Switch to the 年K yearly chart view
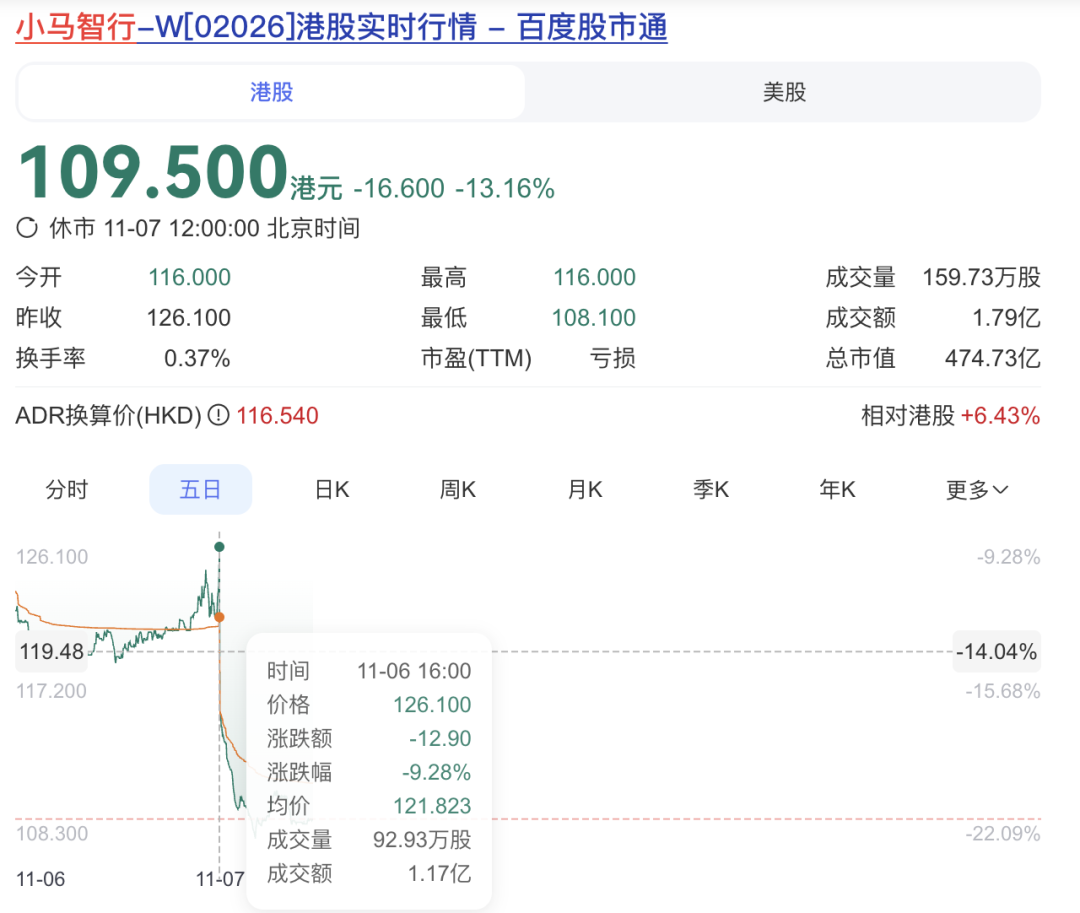The image size is (1080, 913). [x=837, y=489]
